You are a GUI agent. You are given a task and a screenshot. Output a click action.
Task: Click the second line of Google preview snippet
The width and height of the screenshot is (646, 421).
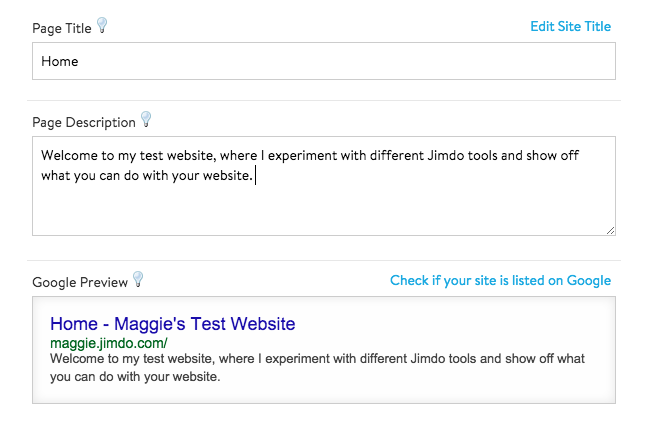coord(134,377)
